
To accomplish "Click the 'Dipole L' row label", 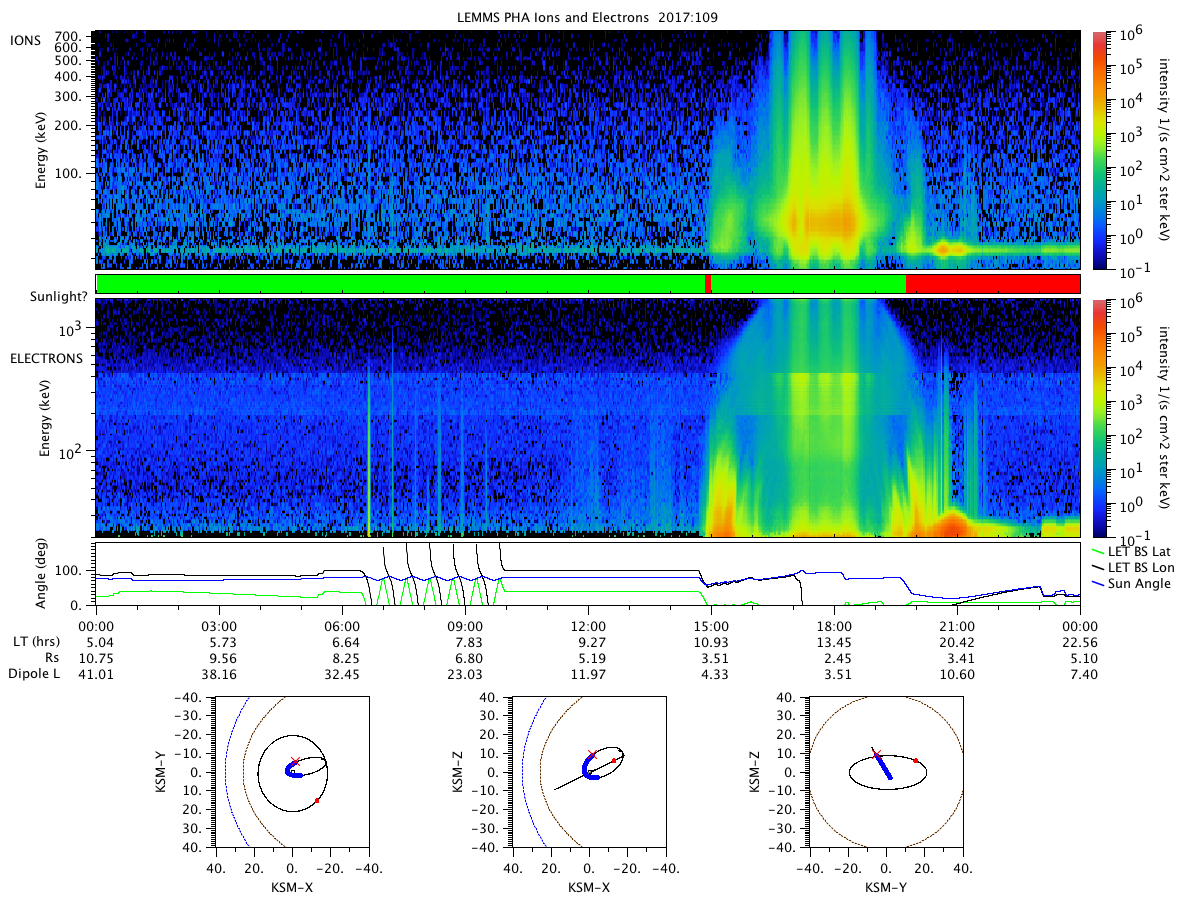I will click(x=33, y=675).
